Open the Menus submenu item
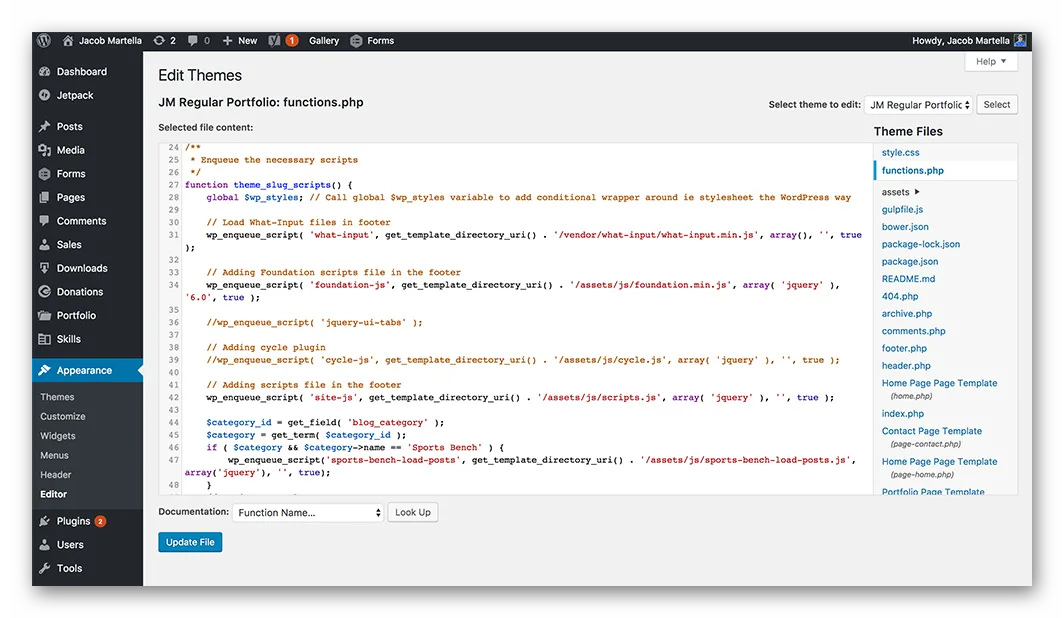 (54, 455)
